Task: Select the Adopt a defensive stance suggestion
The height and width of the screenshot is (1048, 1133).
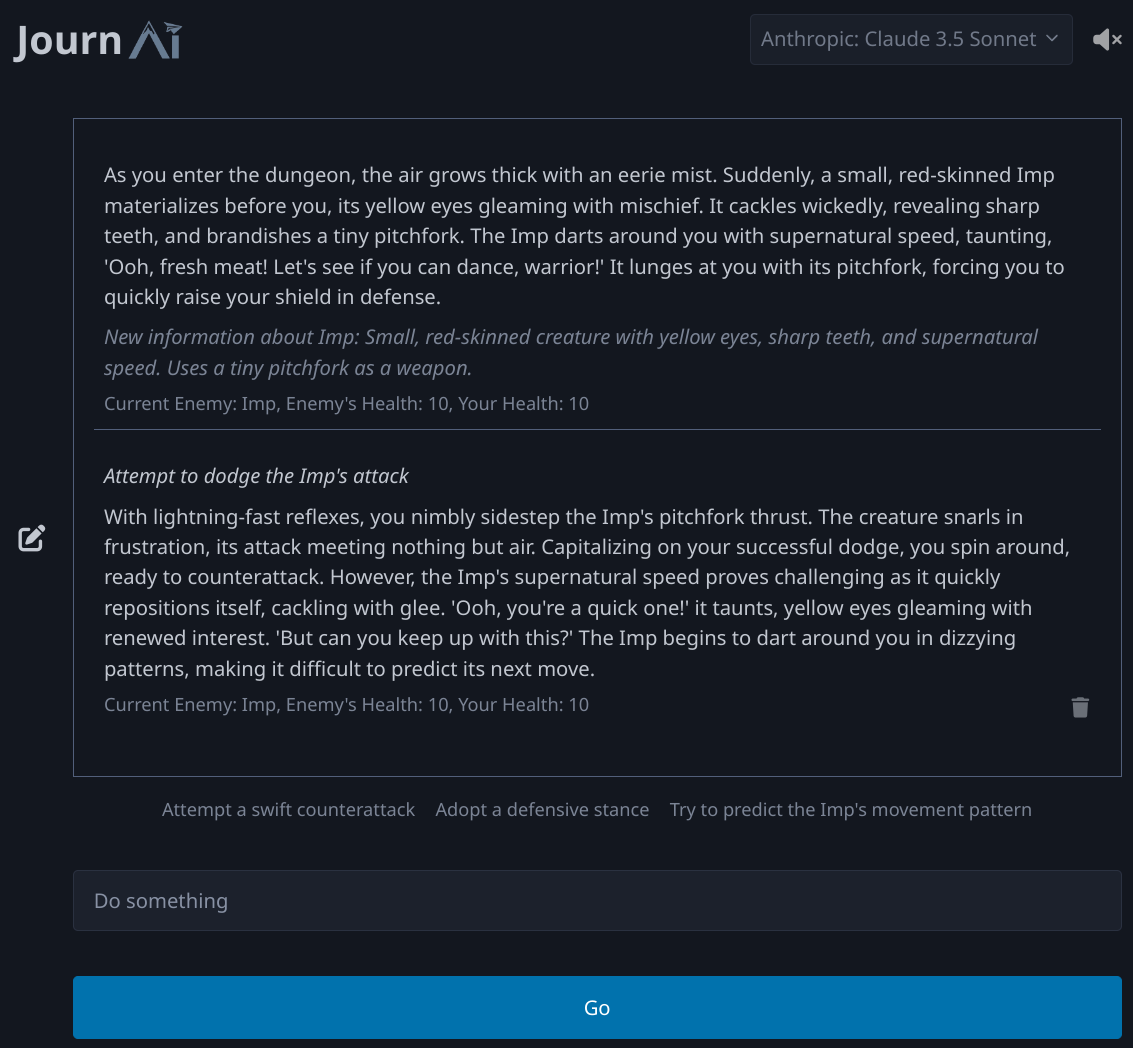Action: (x=542, y=809)
